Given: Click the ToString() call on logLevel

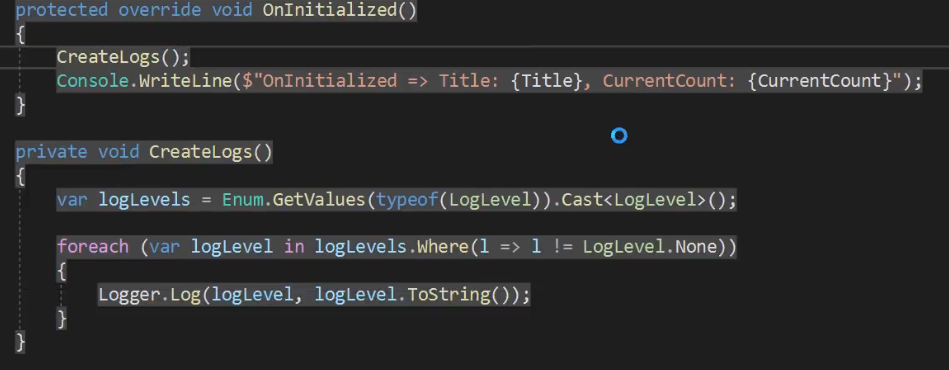Looking at the screenshot, I should pos(459,295).
